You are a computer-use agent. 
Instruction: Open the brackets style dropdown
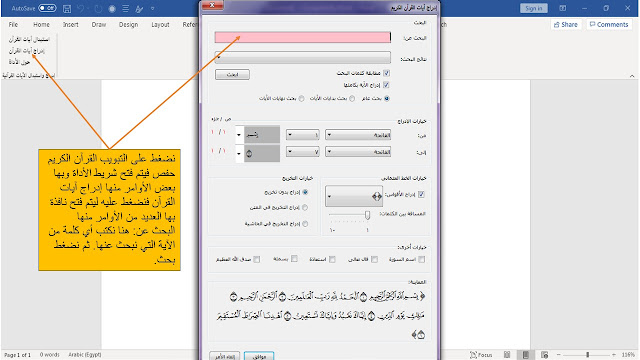click(x=354, y=196)
